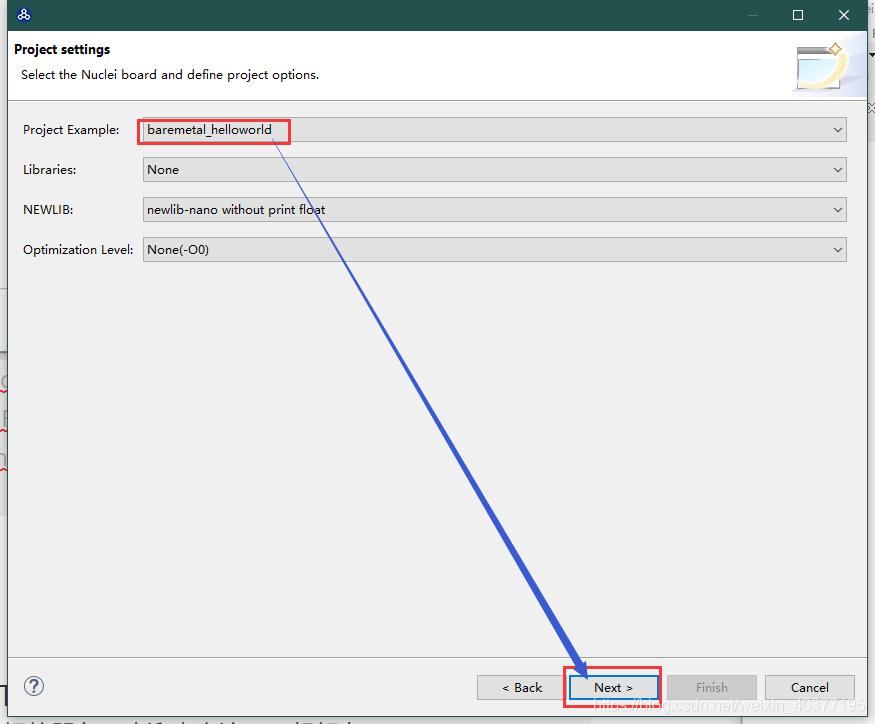This screenshot has width=875, height=724.
Task: Close the wizard window
Action: click(x=844, y=15)
